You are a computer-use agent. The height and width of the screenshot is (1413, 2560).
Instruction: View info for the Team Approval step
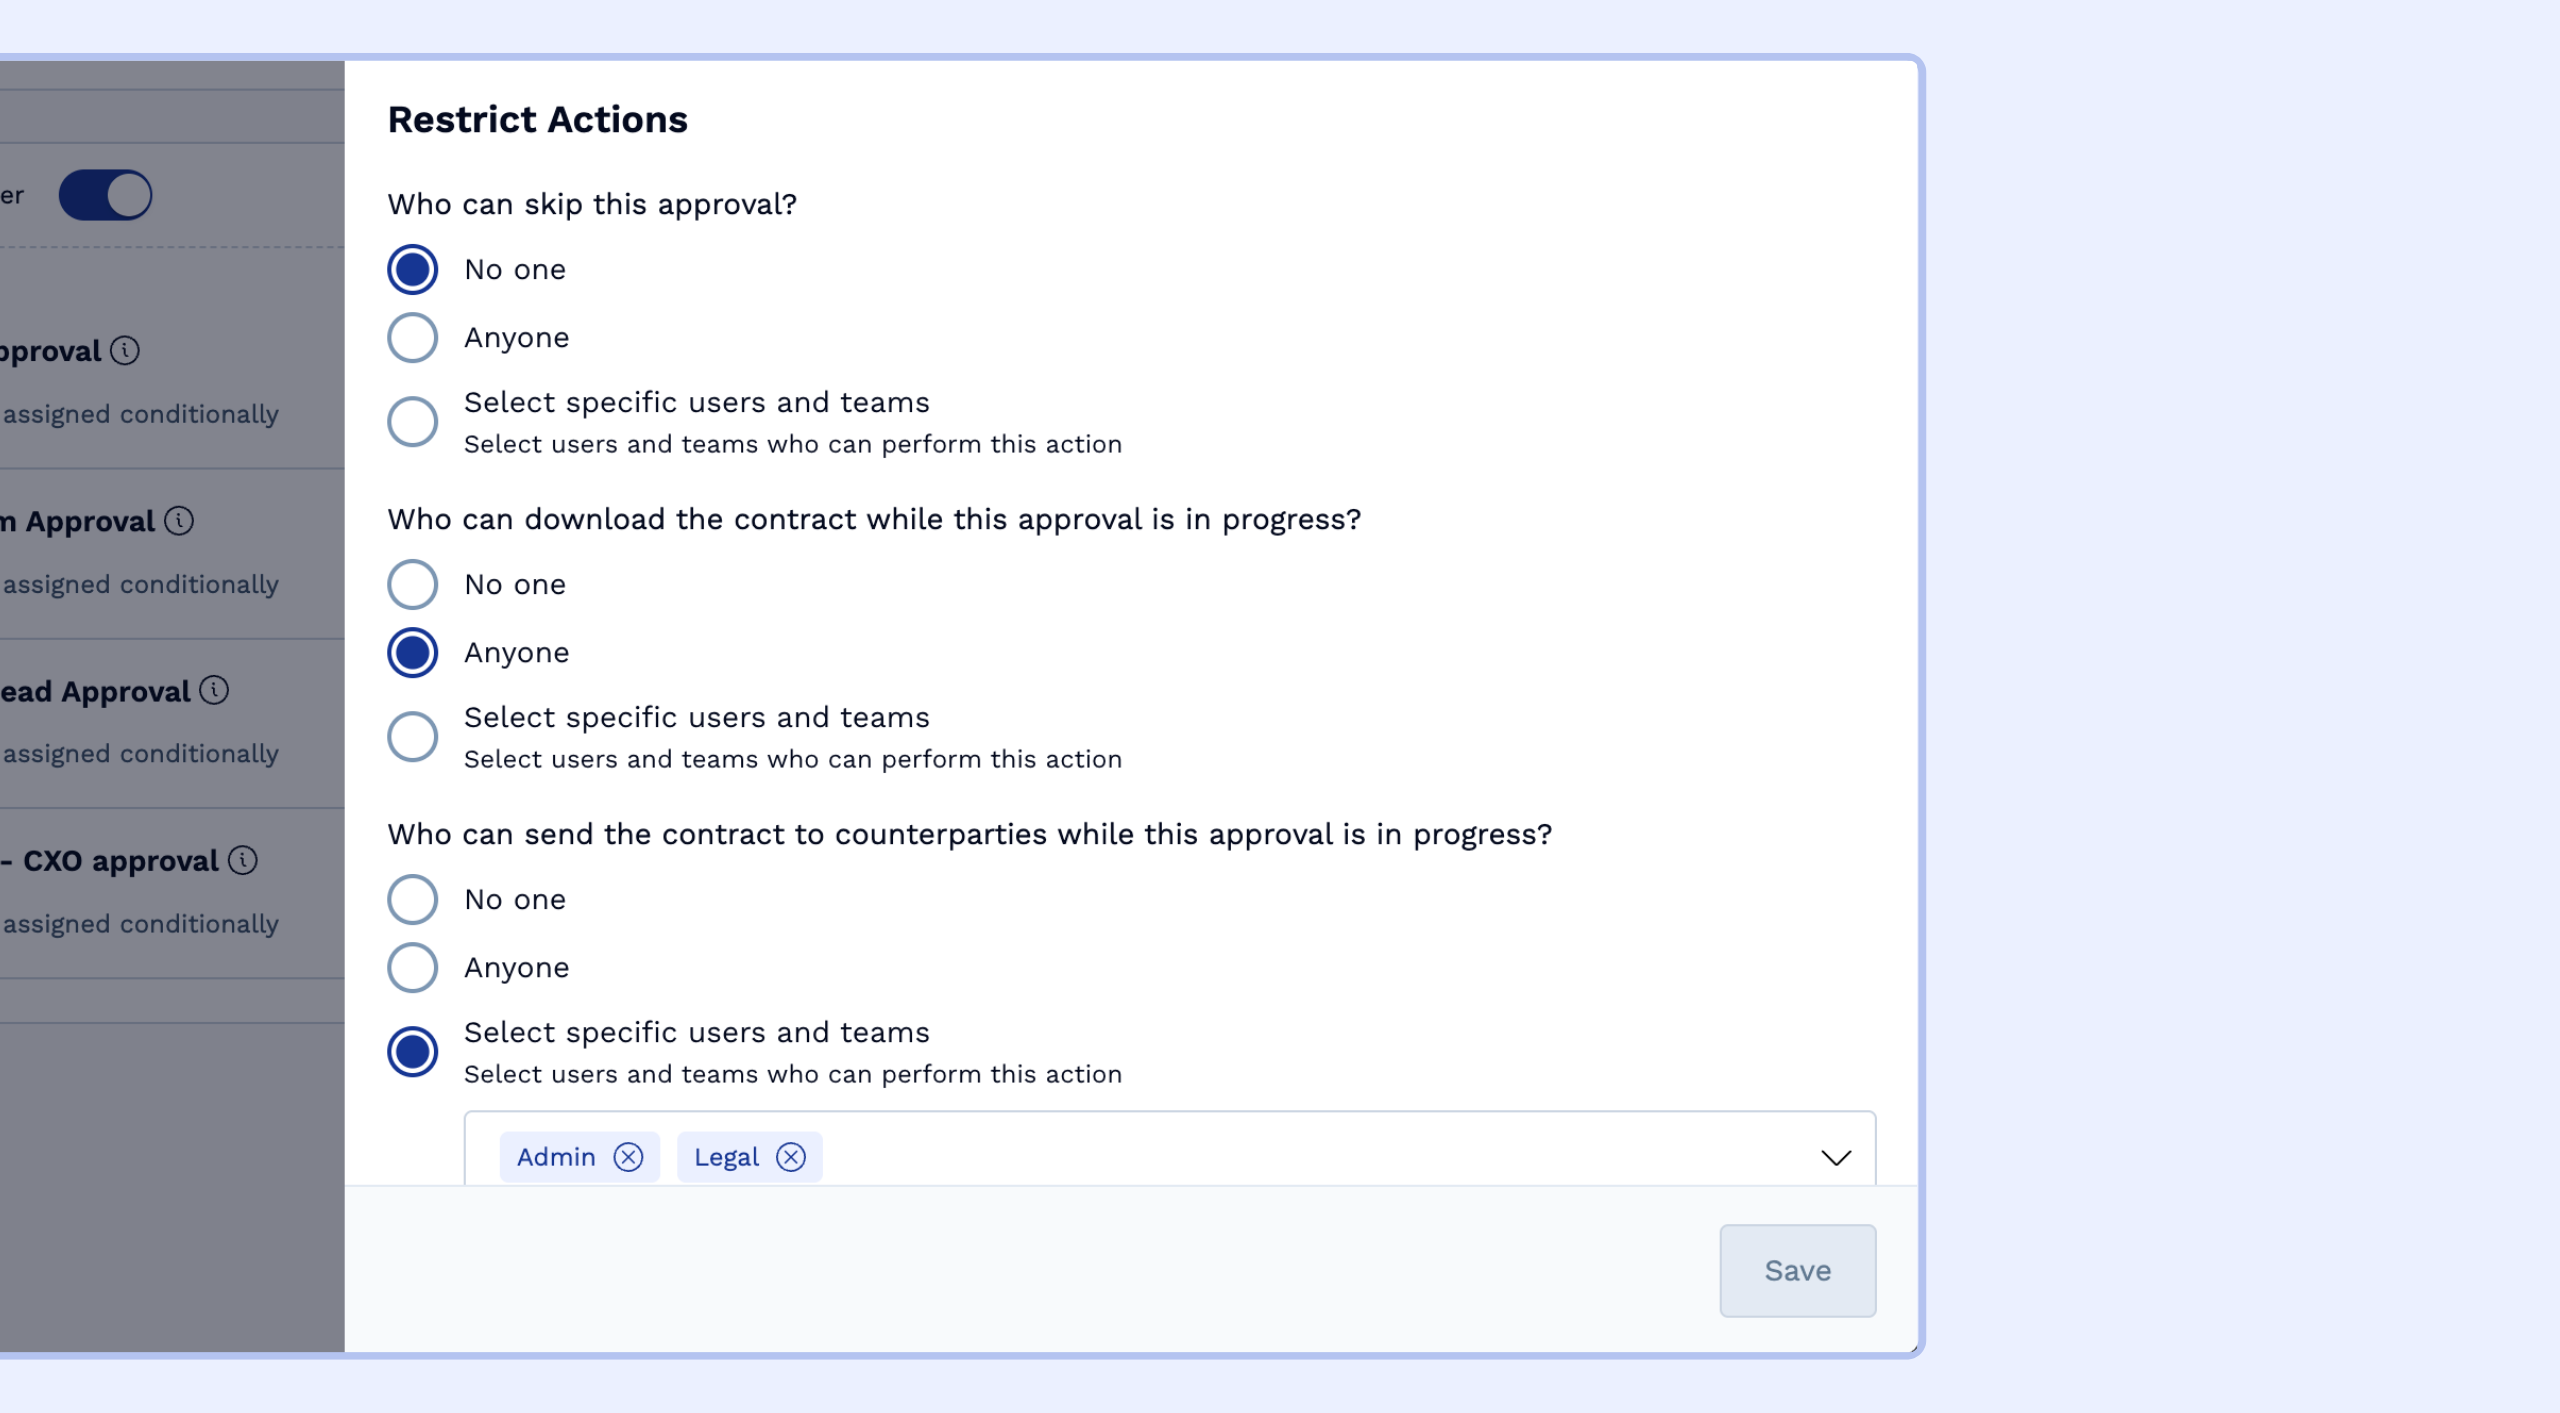coord(178,520)
